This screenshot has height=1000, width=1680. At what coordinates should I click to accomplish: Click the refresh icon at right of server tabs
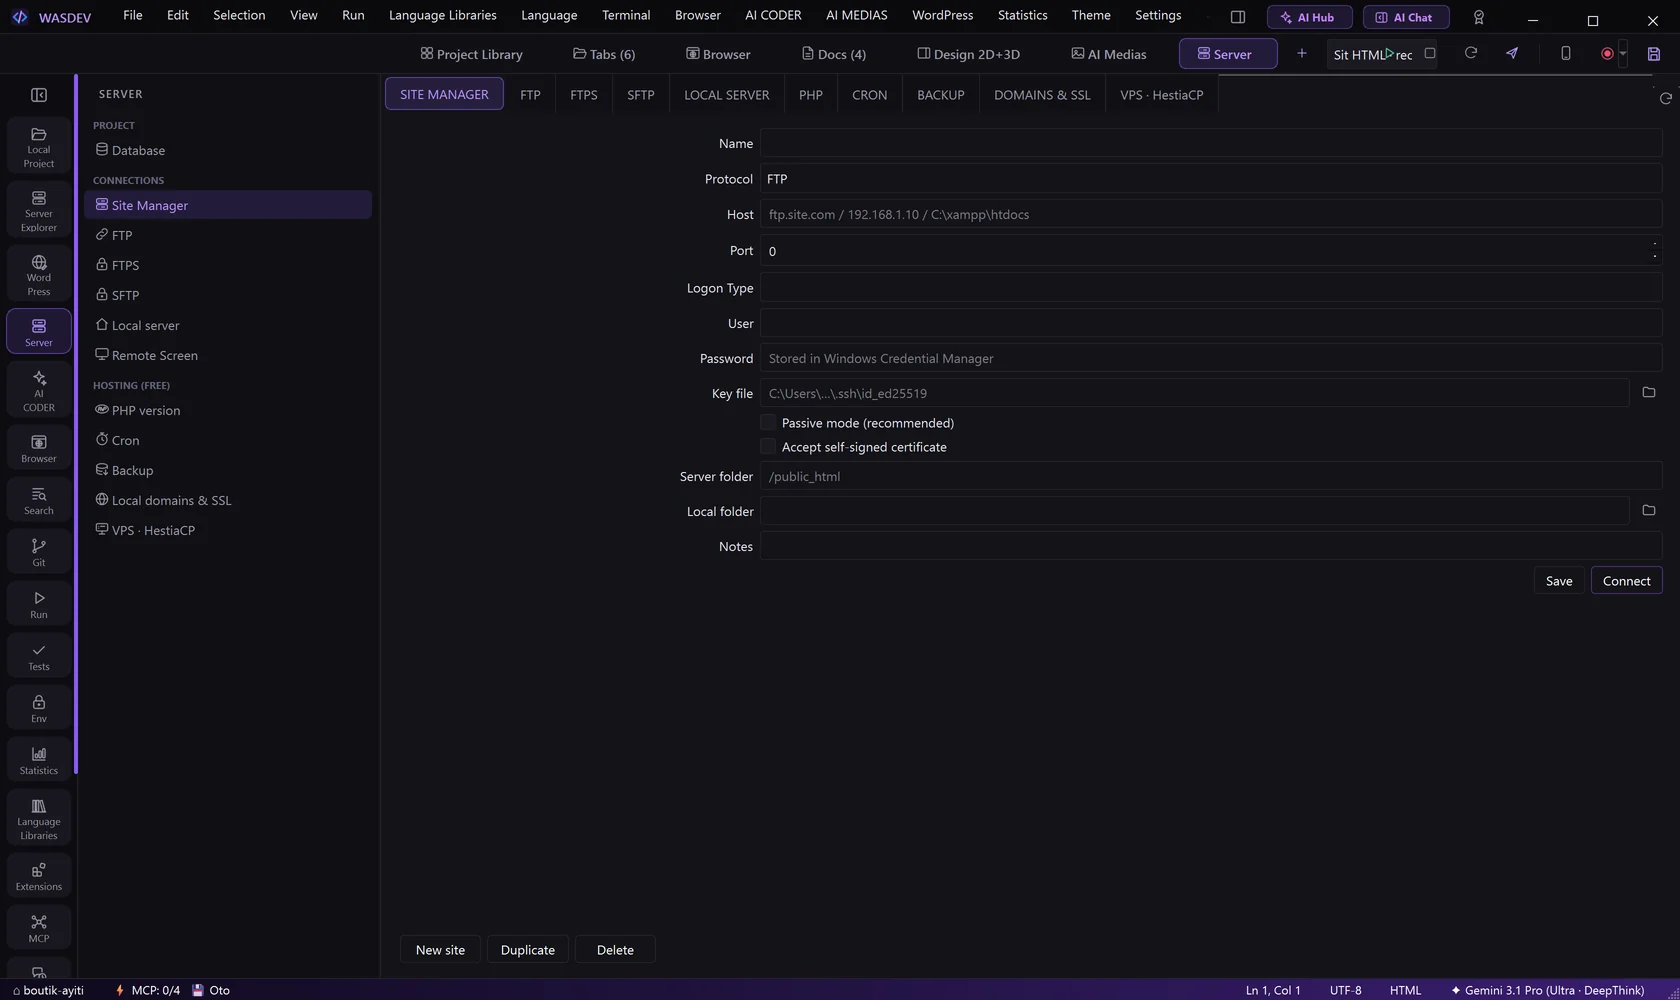coord(1666,98)
